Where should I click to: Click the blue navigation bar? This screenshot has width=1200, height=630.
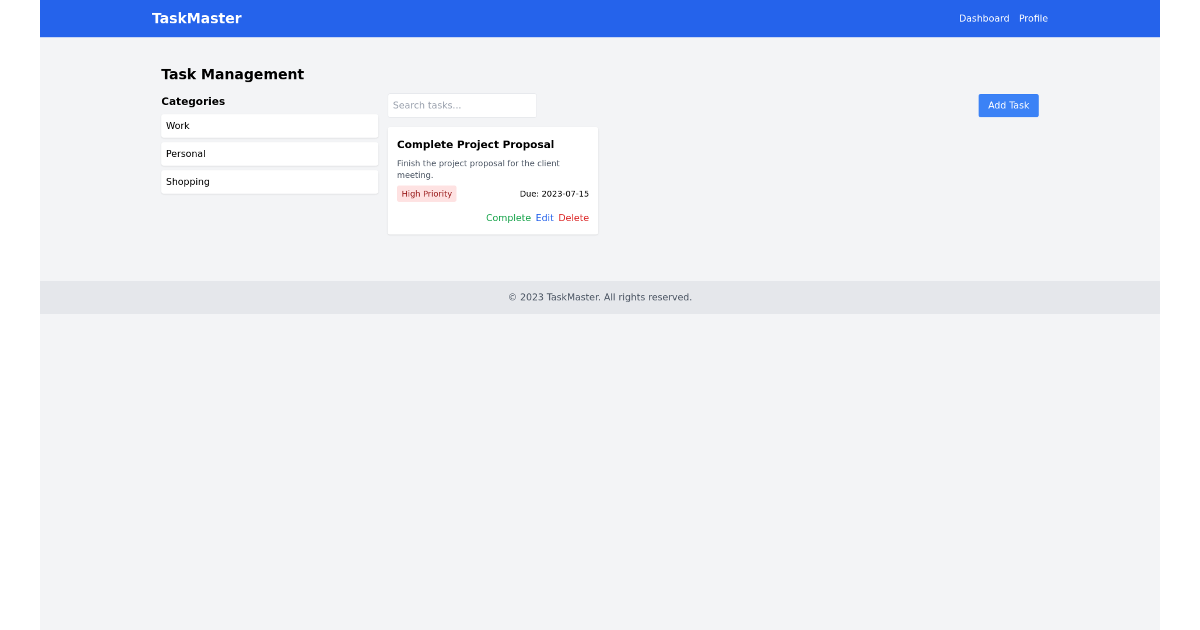(600, 18)
